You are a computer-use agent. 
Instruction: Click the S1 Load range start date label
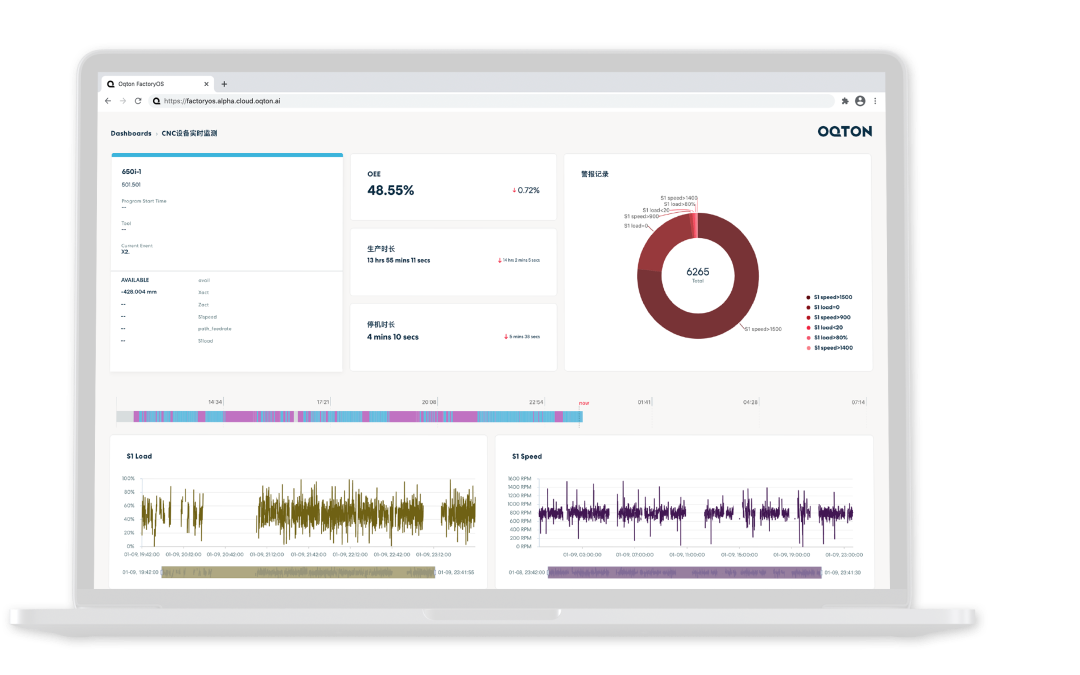[141, 572]
